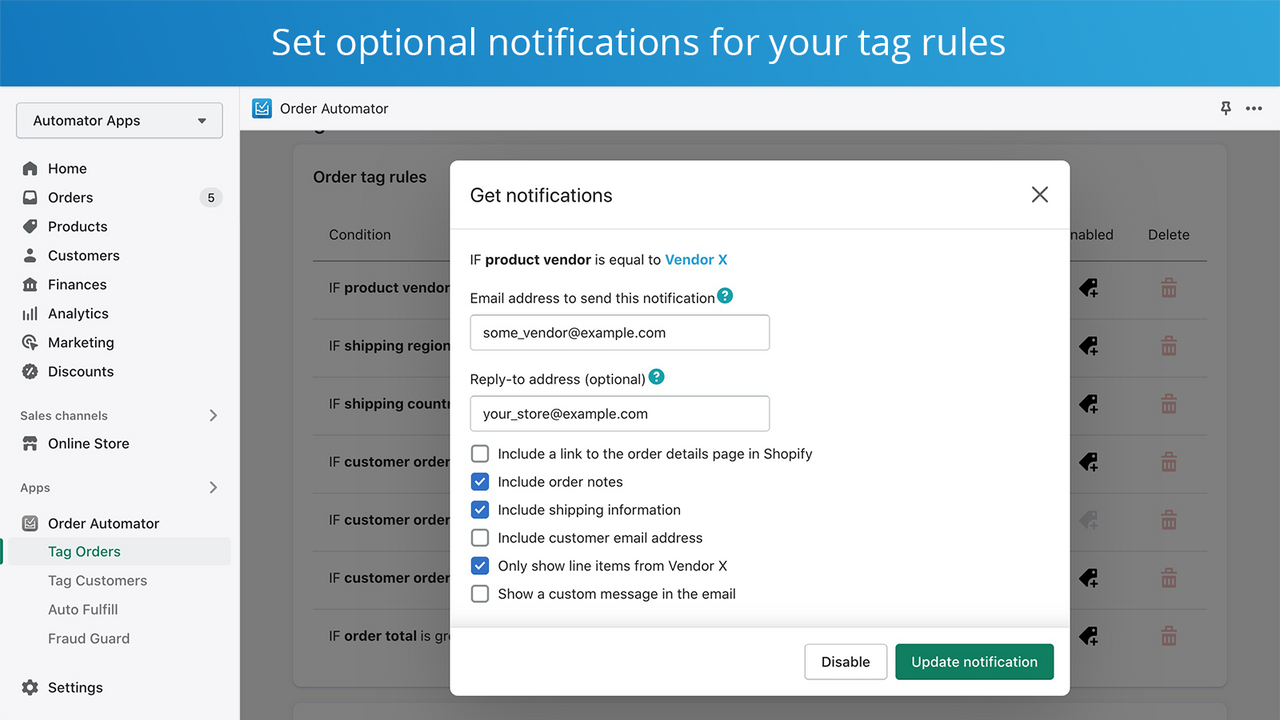Click the Marketing target icon
The width and height of the screenshot is (1280, 720).
click(x=30, y=342)
